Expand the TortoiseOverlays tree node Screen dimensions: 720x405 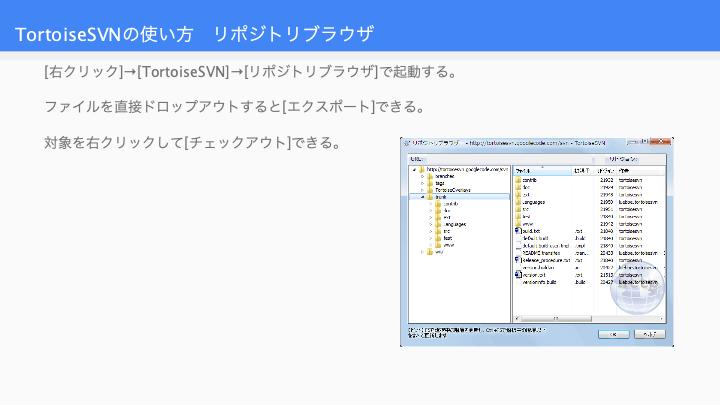point(423,190)
